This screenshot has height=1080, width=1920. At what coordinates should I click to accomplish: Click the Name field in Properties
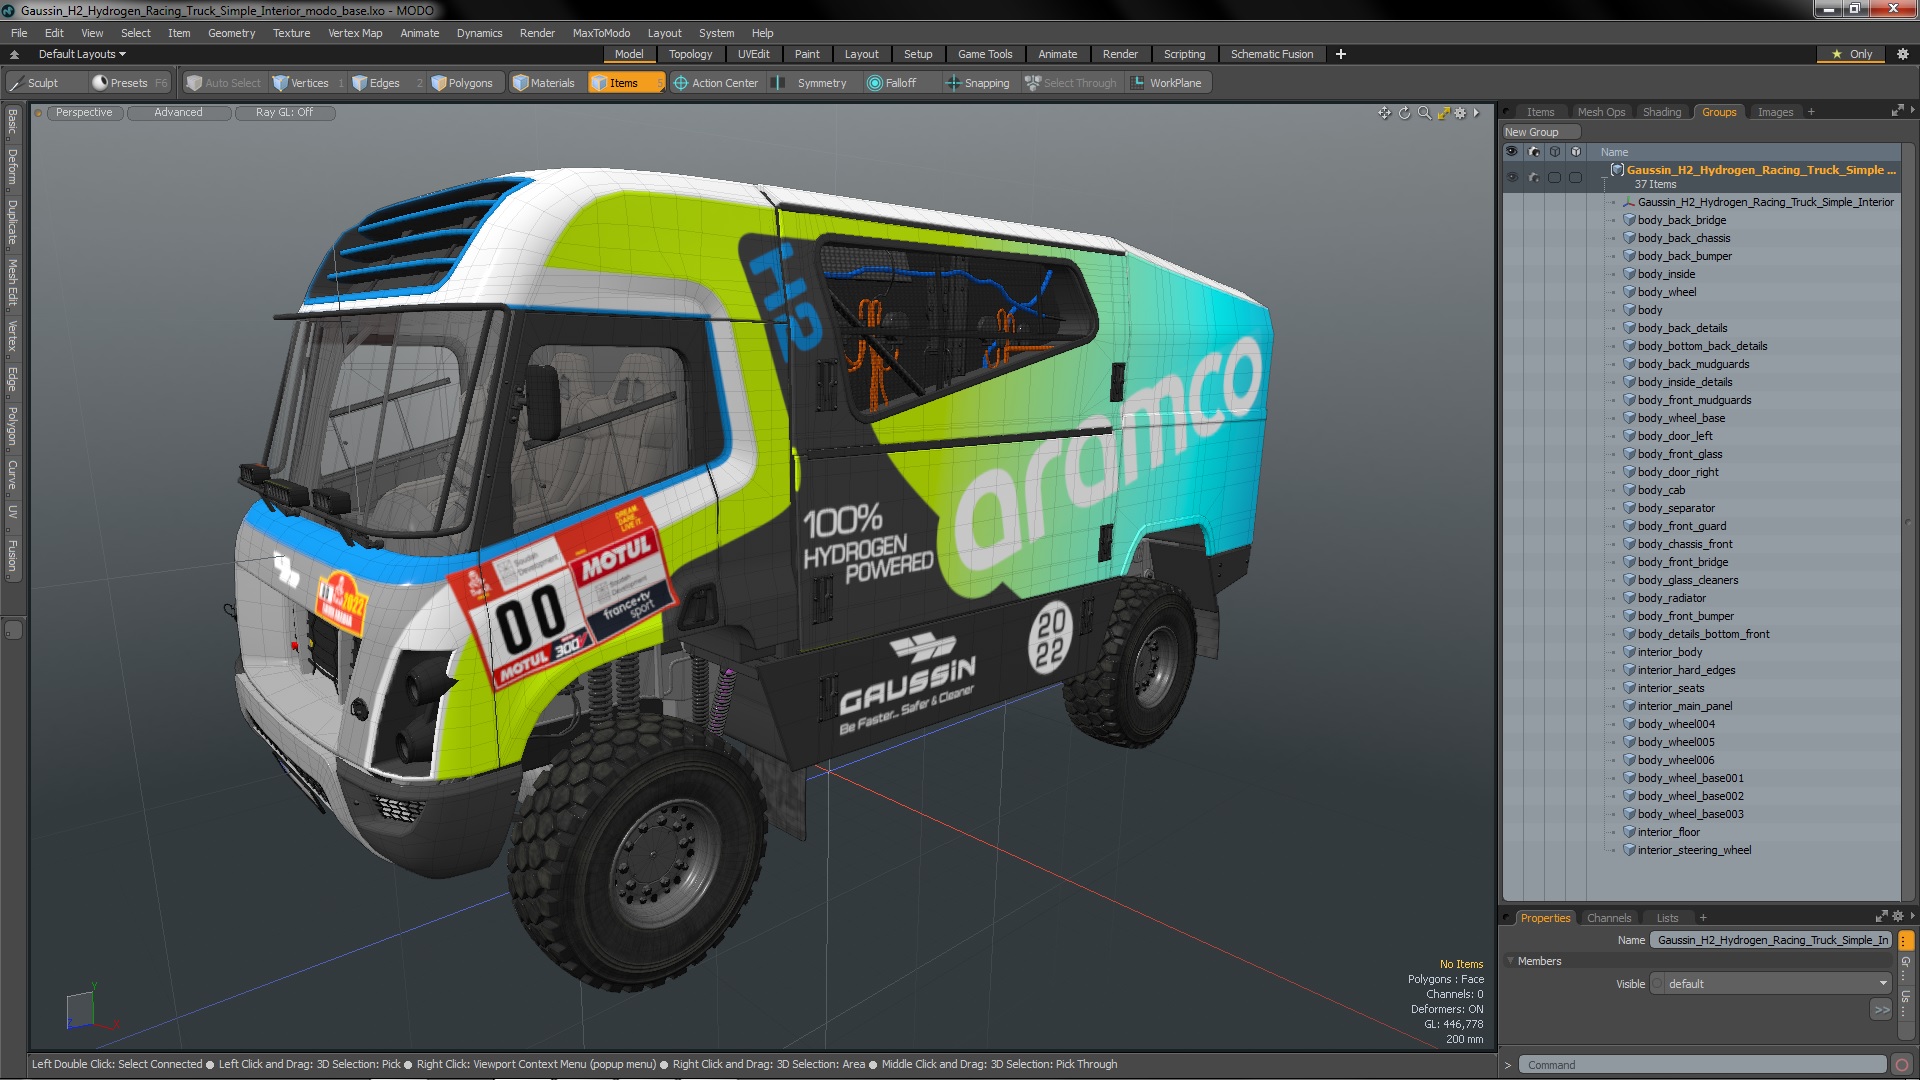[1771, 940]
